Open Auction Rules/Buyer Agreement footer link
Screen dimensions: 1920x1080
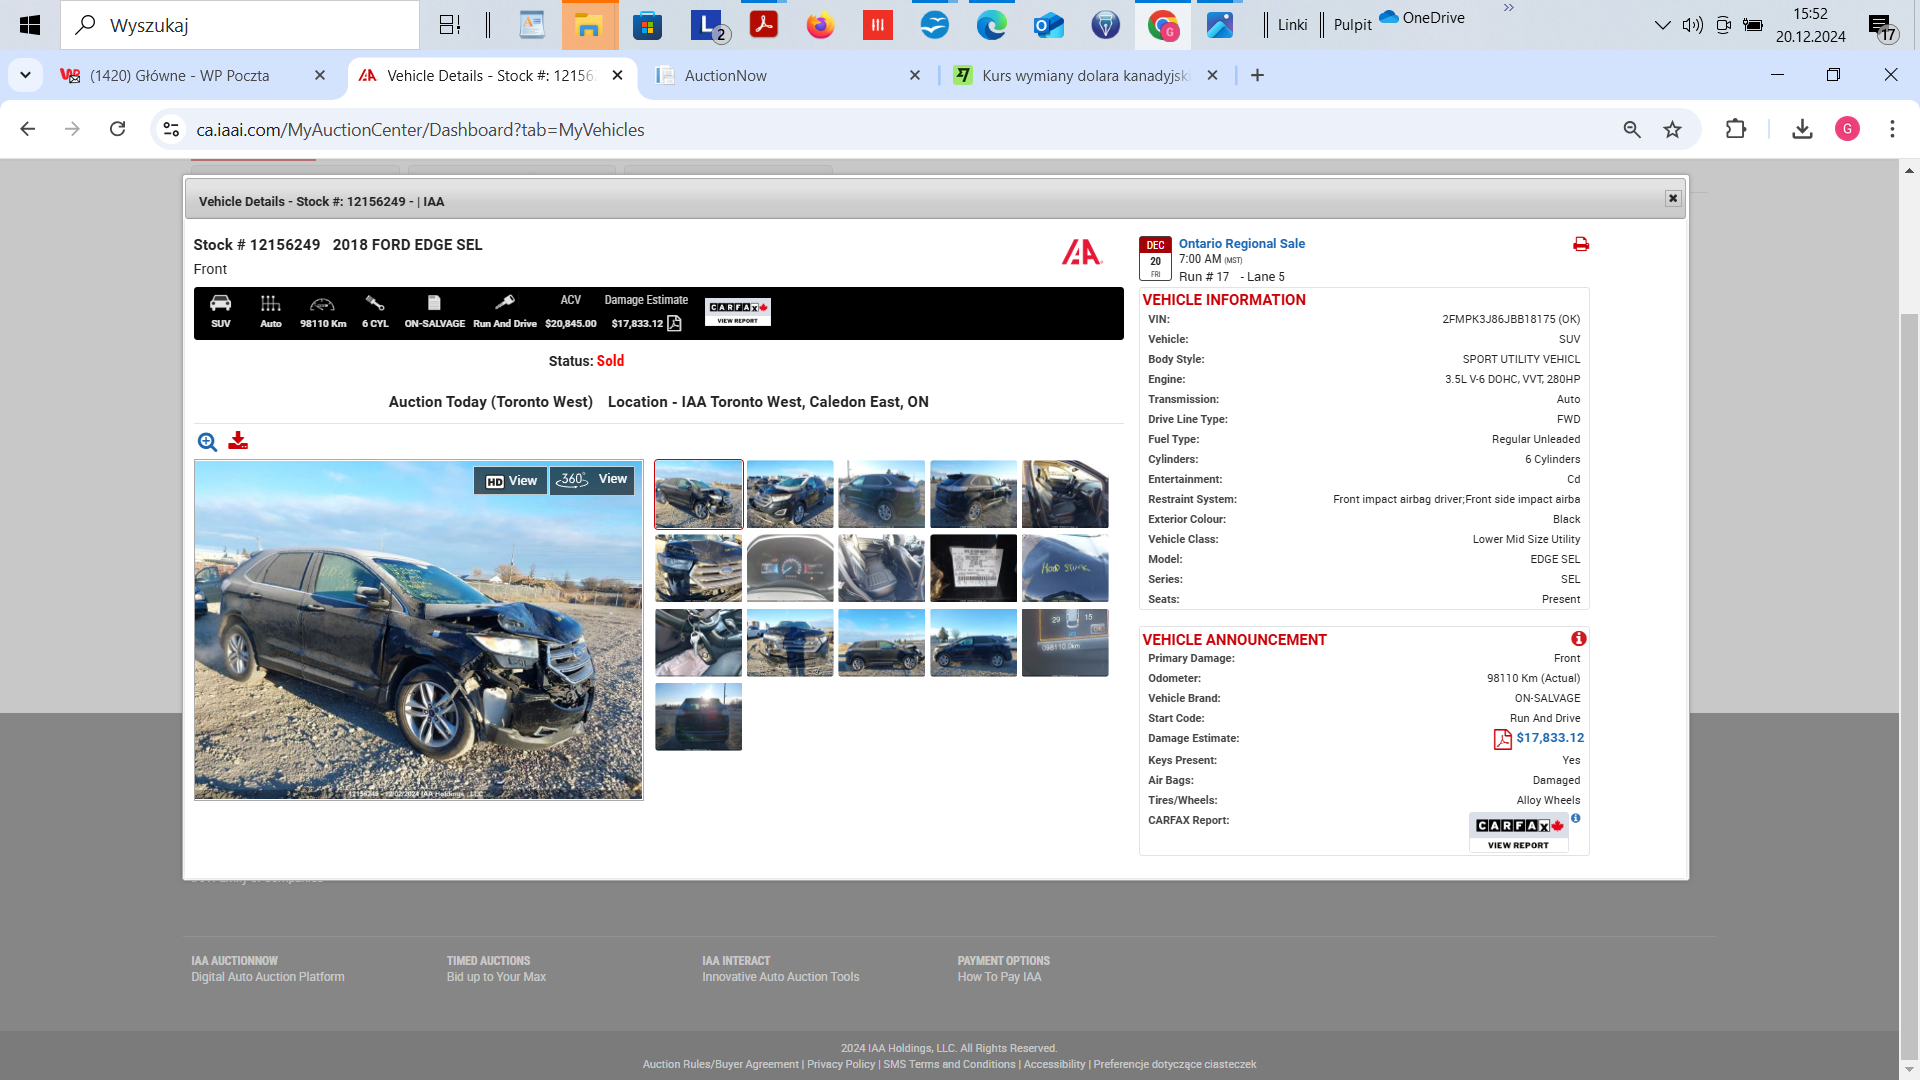pyautogui.click(x=720, y=1064)
